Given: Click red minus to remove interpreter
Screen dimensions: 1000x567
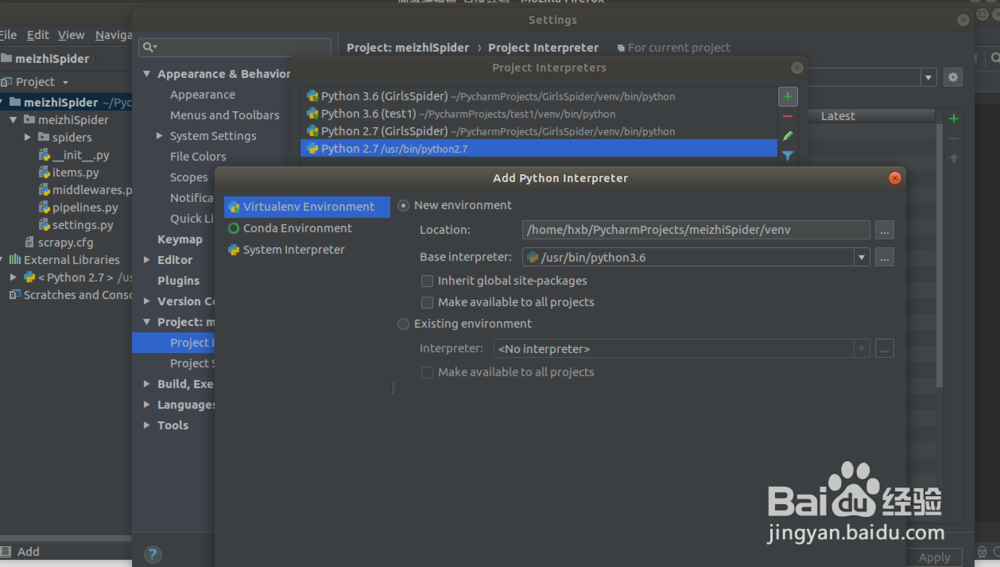Looking at the screenshot, I should click(788, 117).
